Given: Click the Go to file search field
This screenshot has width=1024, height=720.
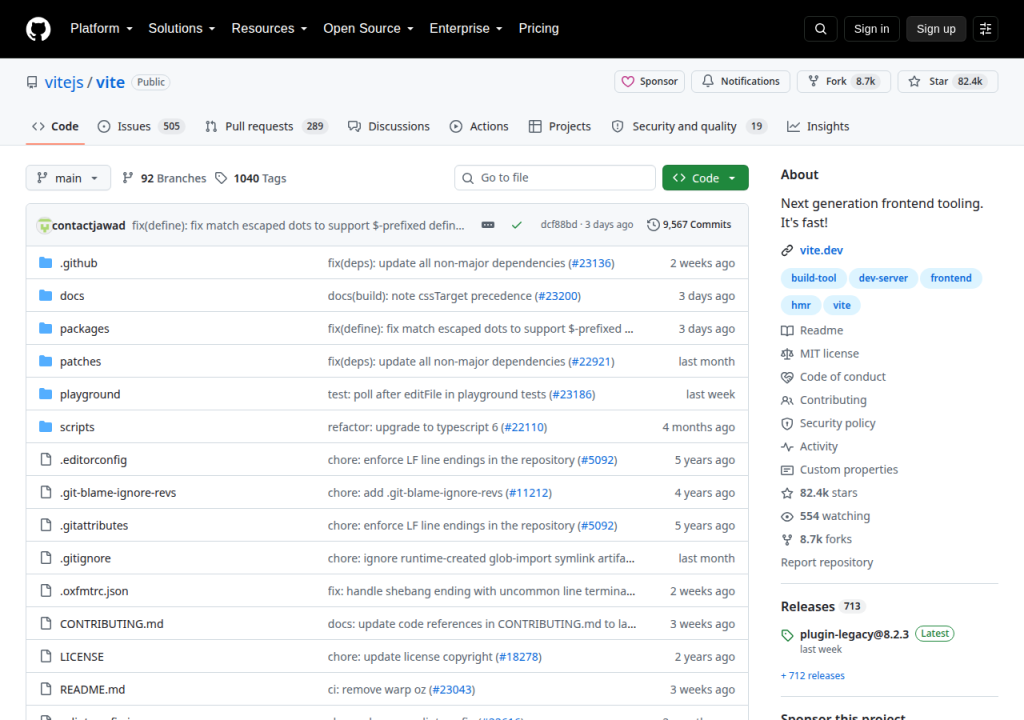Looking at the screenshot, I should [x=554, y=178].
